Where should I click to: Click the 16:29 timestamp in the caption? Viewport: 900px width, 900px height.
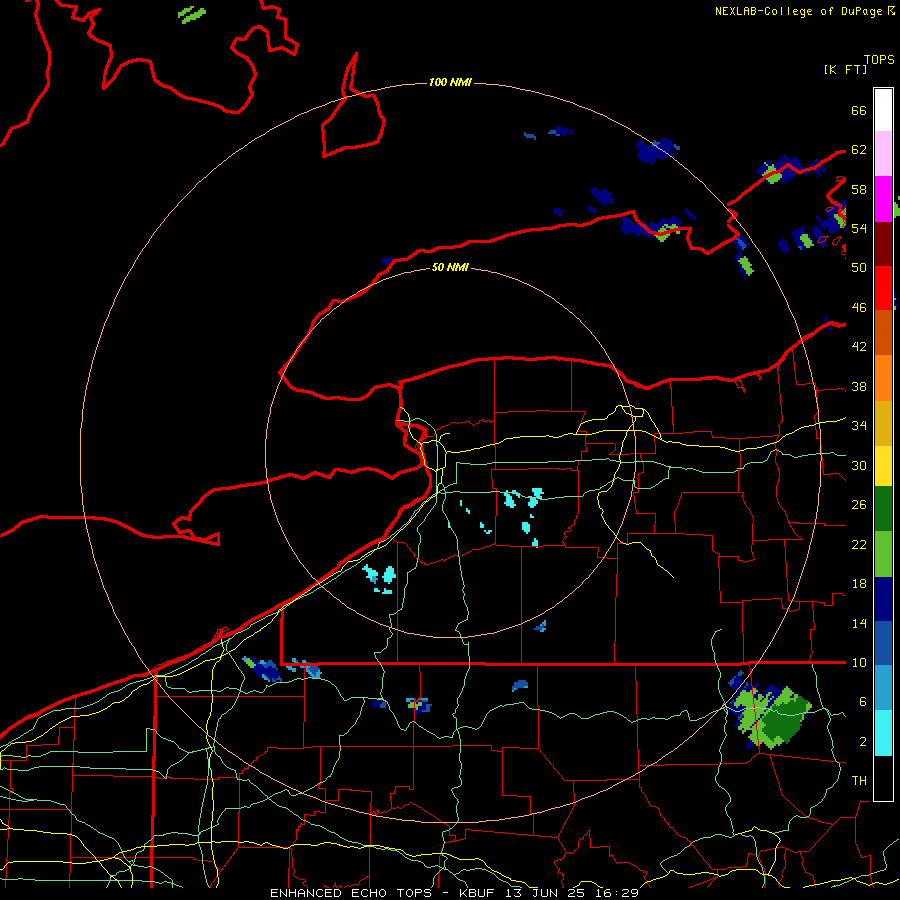(617, 893)
